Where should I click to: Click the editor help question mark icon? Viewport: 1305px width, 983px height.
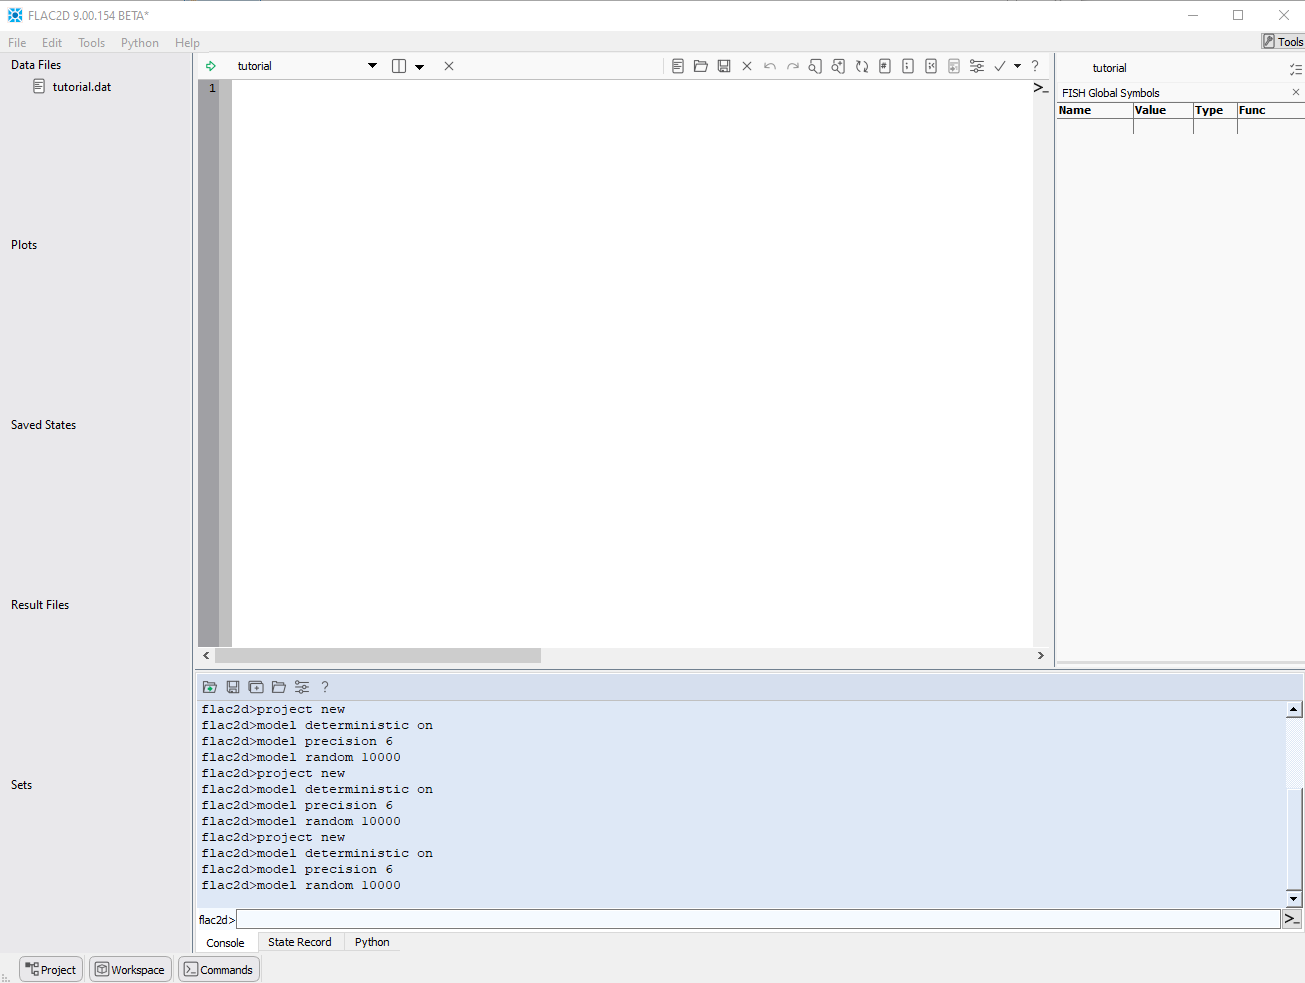(x=1035, y=66)
